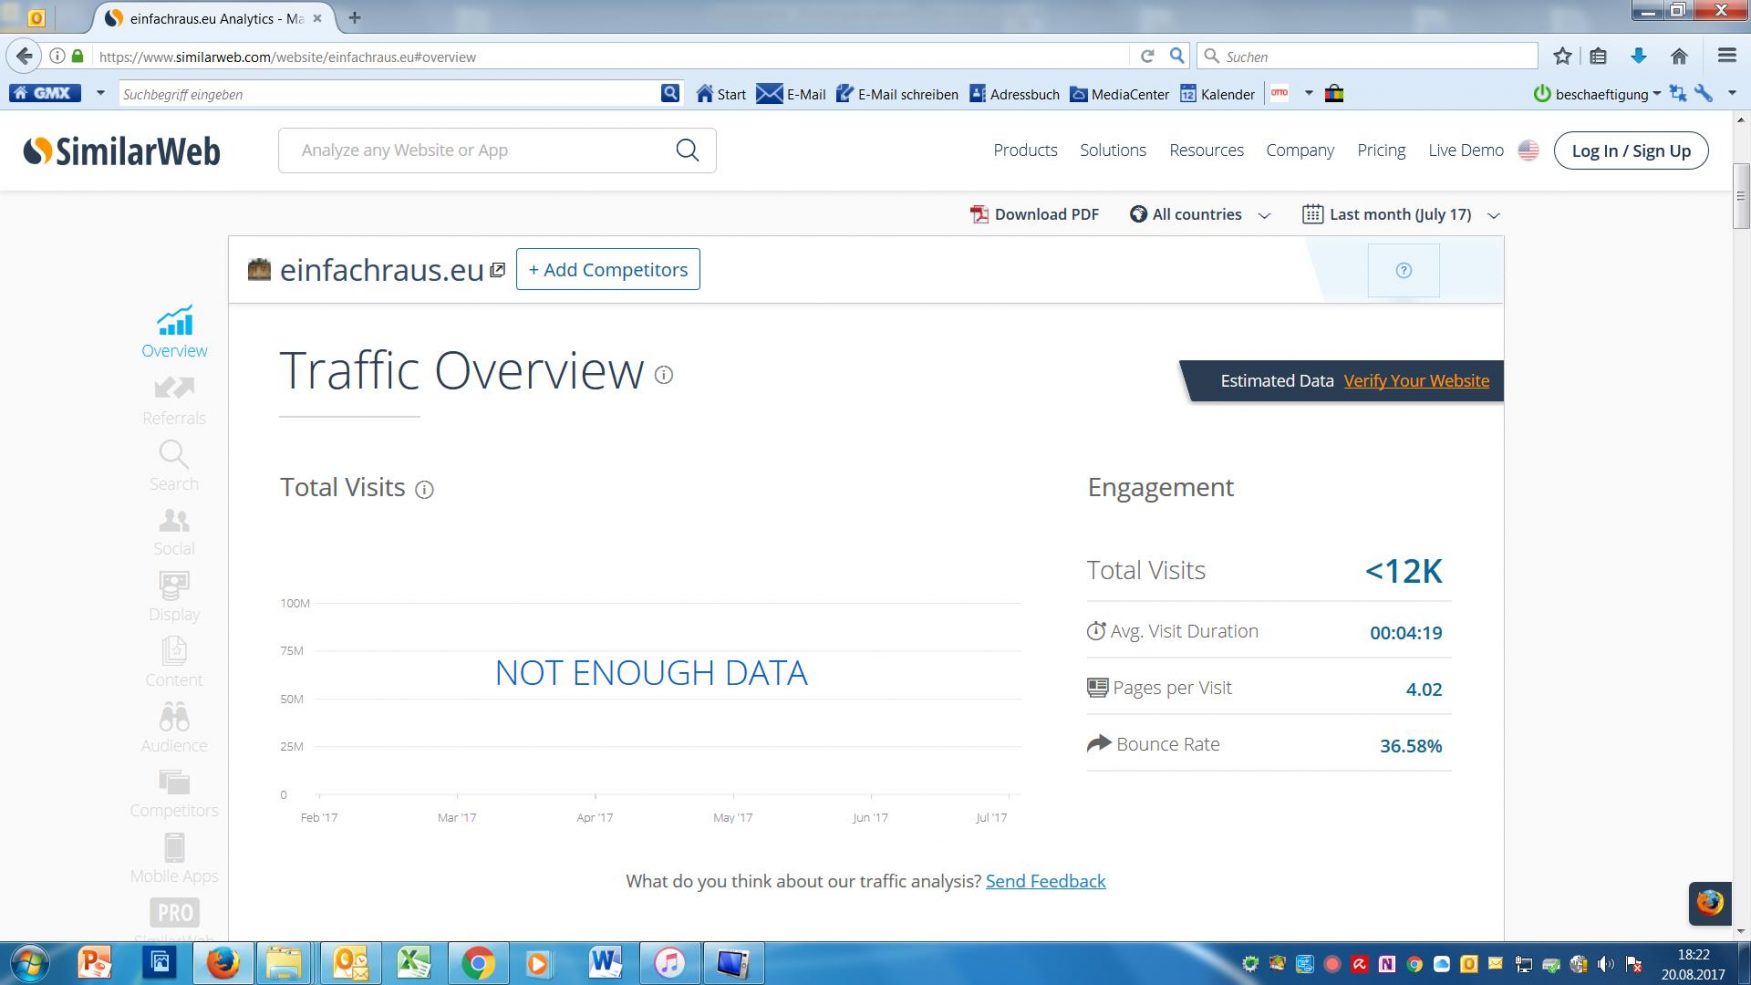Click Send Feedback link
The width and height of the screenshot is (1751, 985).
1045,881
